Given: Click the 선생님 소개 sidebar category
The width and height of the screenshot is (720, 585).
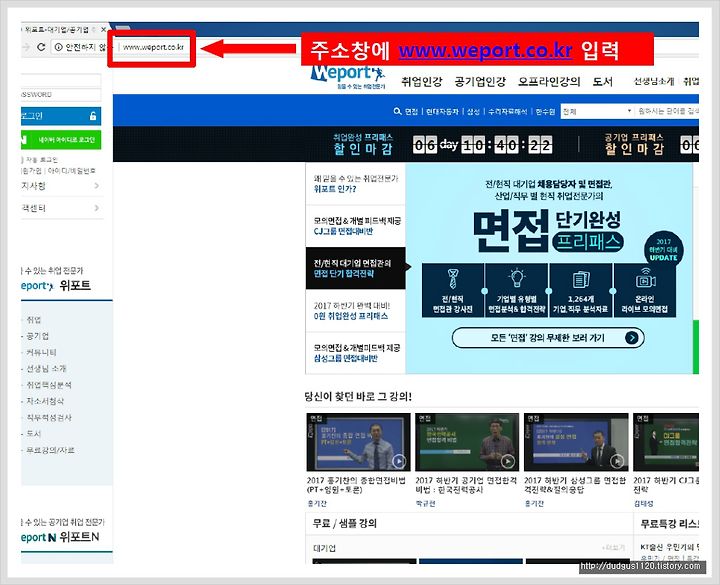Looking at the screenshot, I should coord(46,368).
